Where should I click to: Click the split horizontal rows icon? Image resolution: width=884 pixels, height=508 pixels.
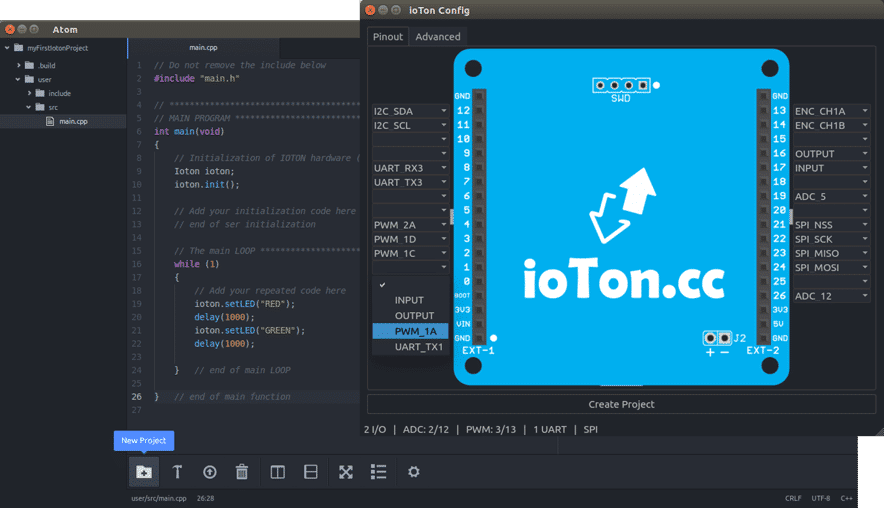(311, 472)
